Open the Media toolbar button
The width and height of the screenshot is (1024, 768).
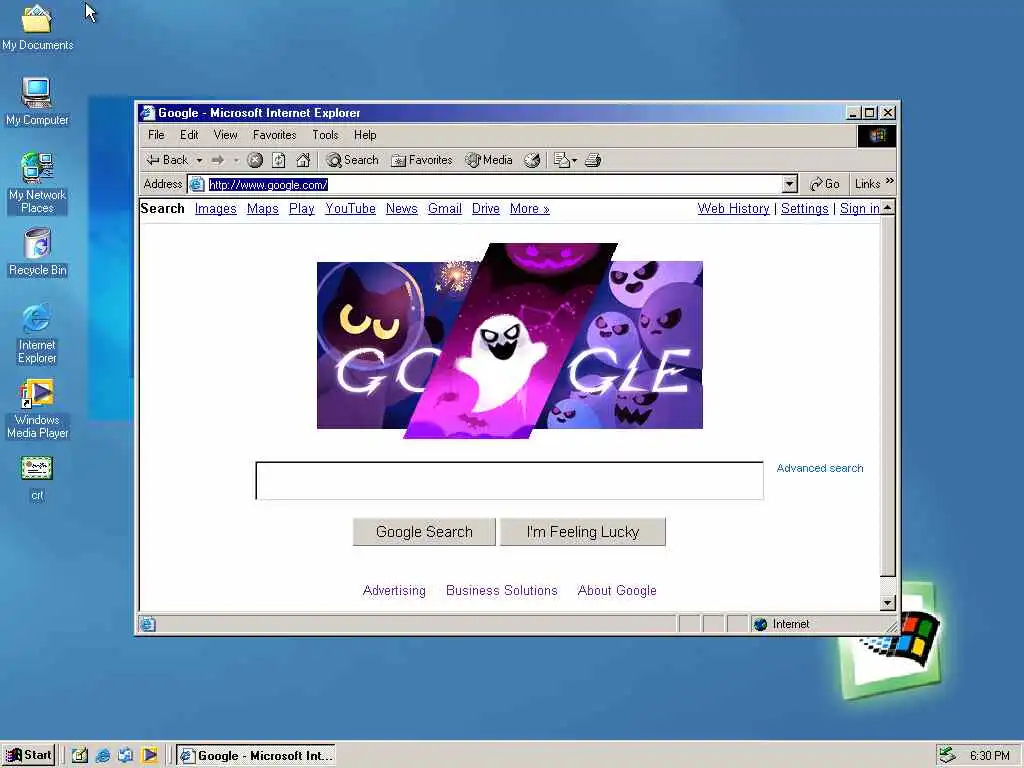click(x=488, y=160)
